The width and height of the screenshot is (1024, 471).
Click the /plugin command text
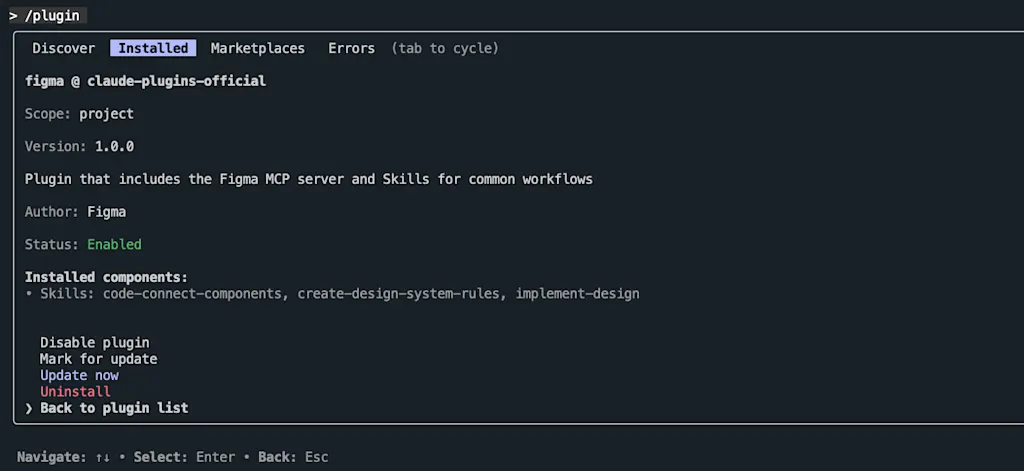(52, 16)
